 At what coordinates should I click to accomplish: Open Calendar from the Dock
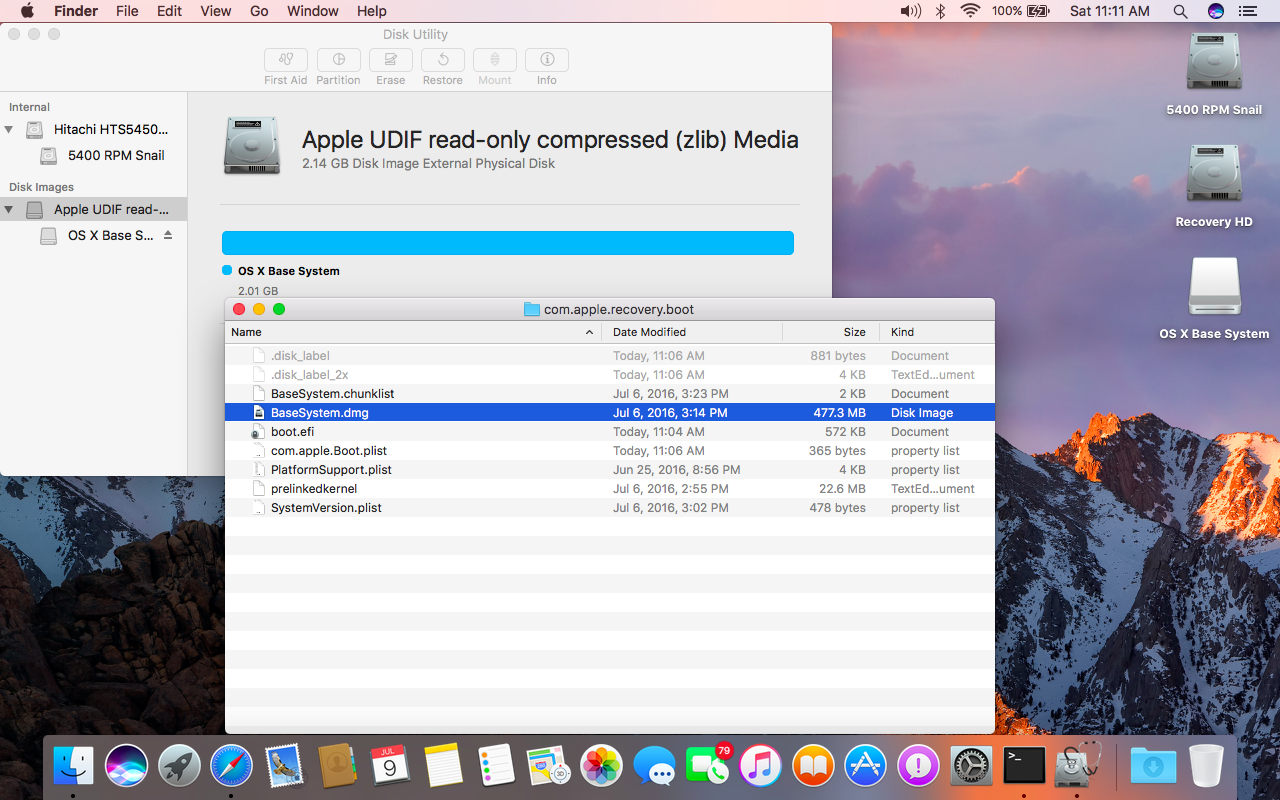pyautogui.click(x=390, y=766)
